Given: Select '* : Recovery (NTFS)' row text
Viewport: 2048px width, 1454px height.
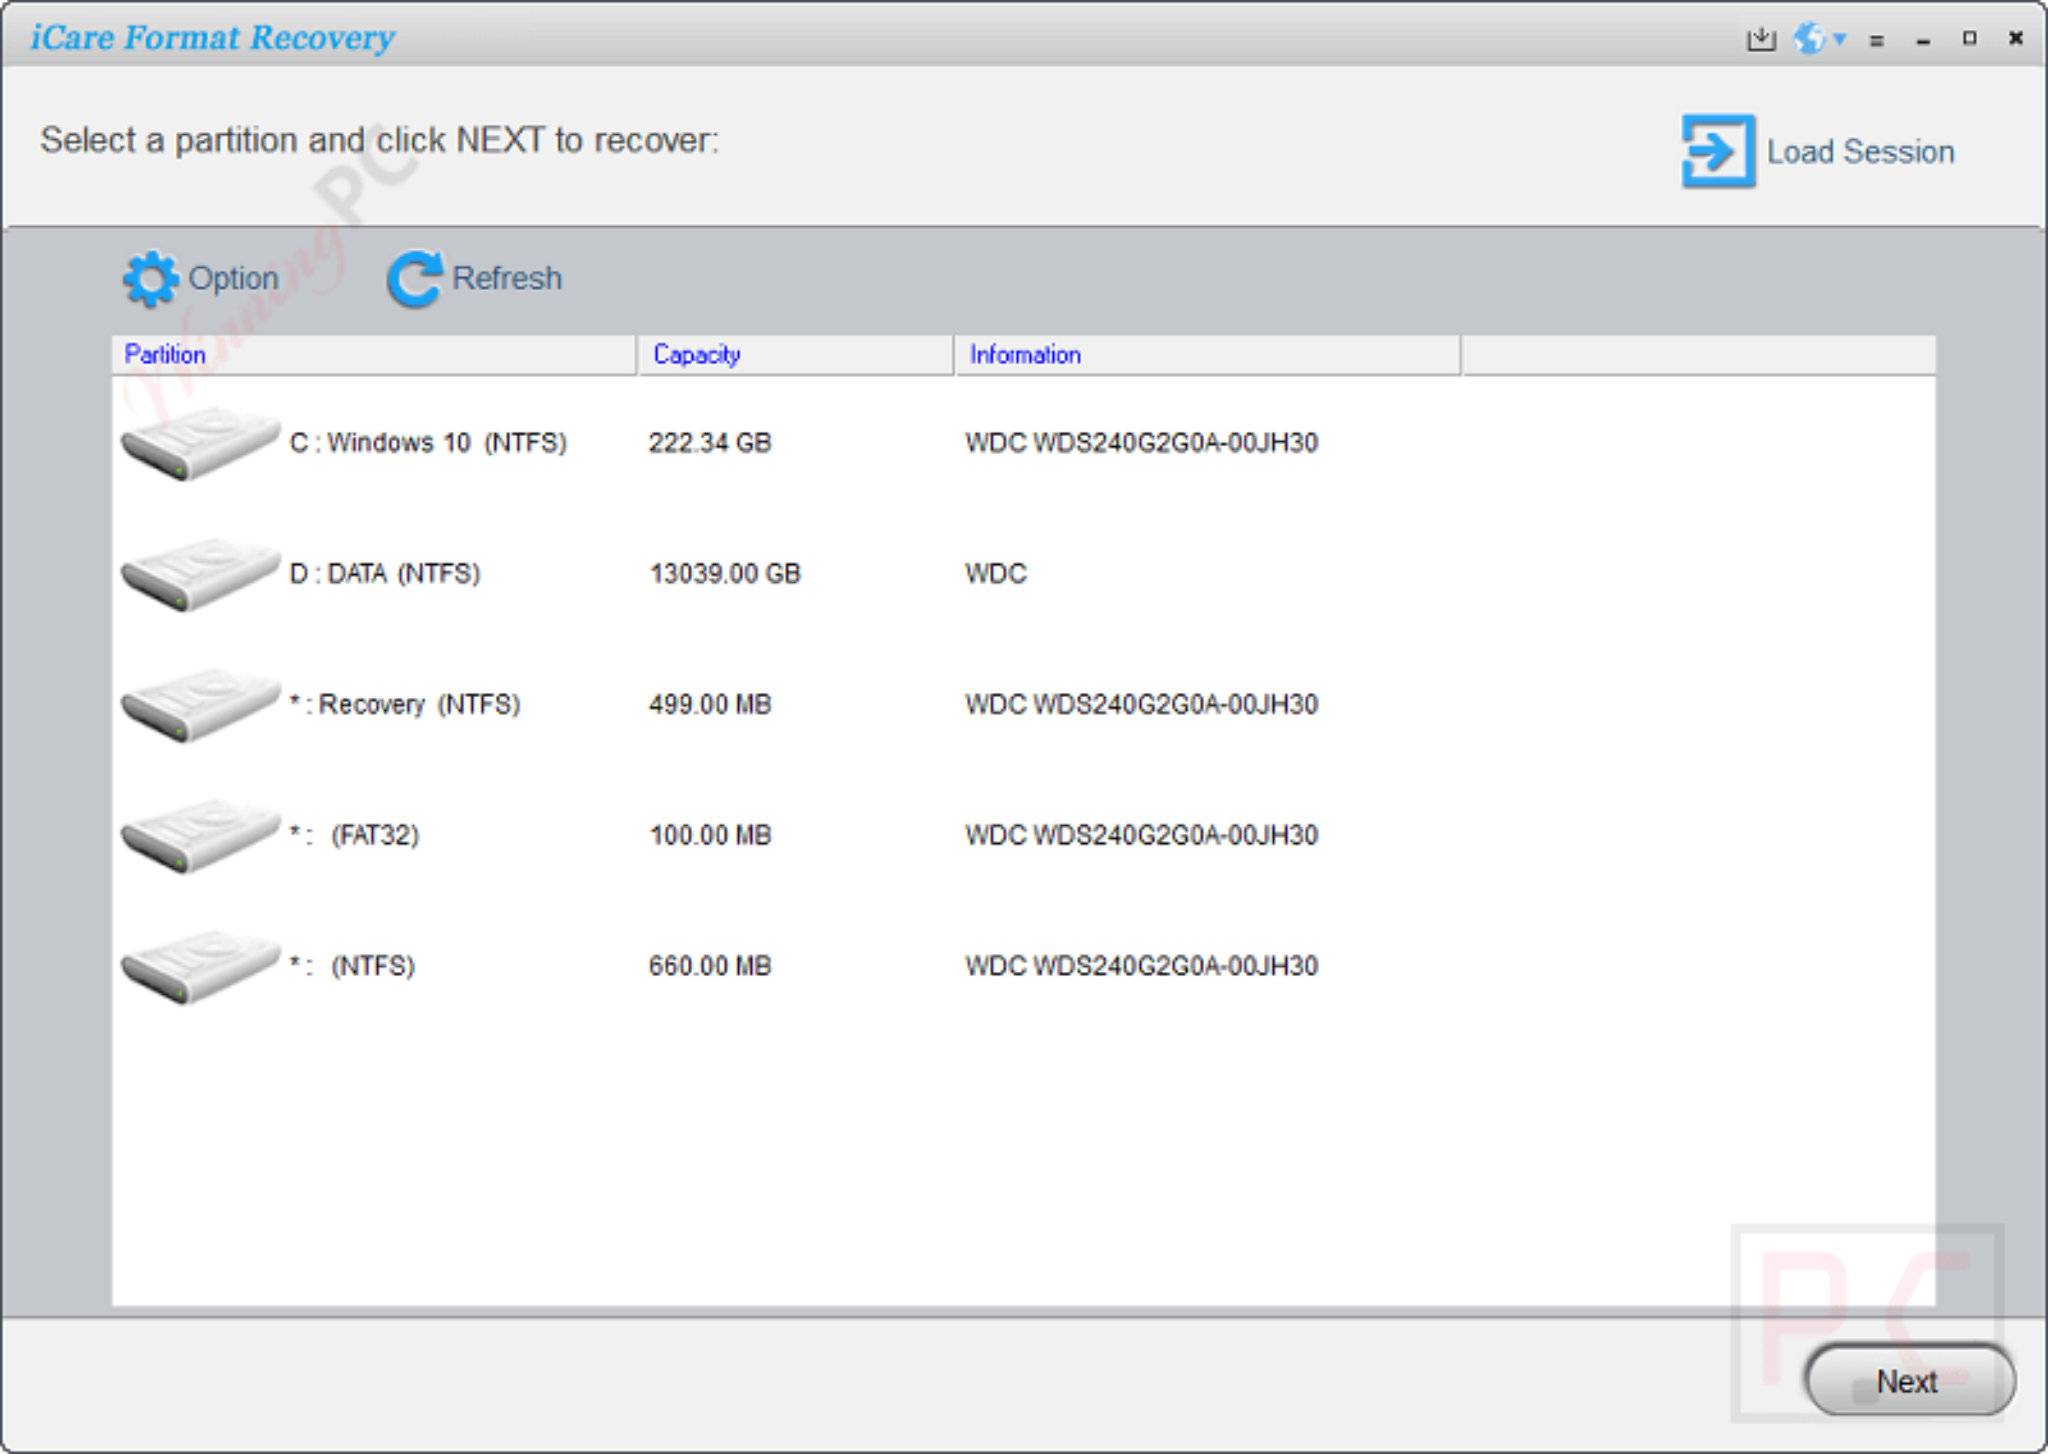Looking at the screenshot, I should click(405, 705).
